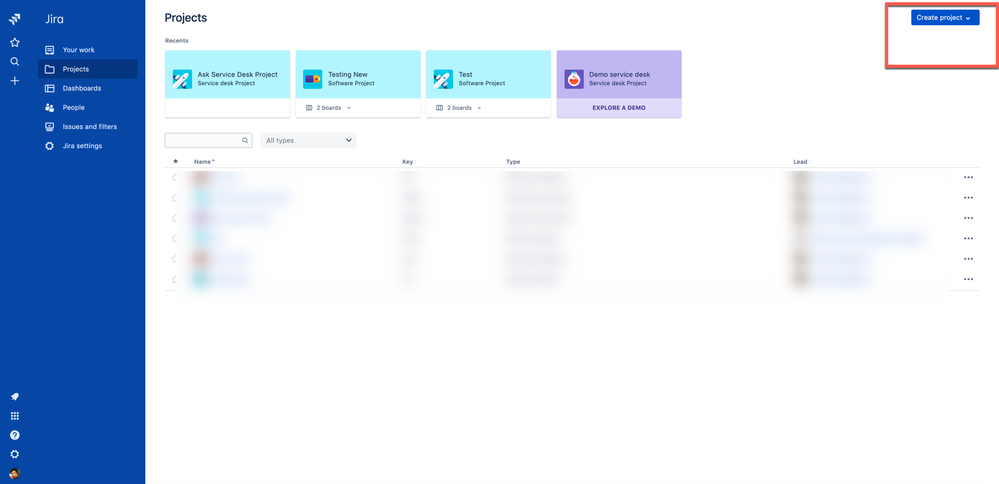Open Starred and recent star icon
999x484 pixels.
(15, 43)
